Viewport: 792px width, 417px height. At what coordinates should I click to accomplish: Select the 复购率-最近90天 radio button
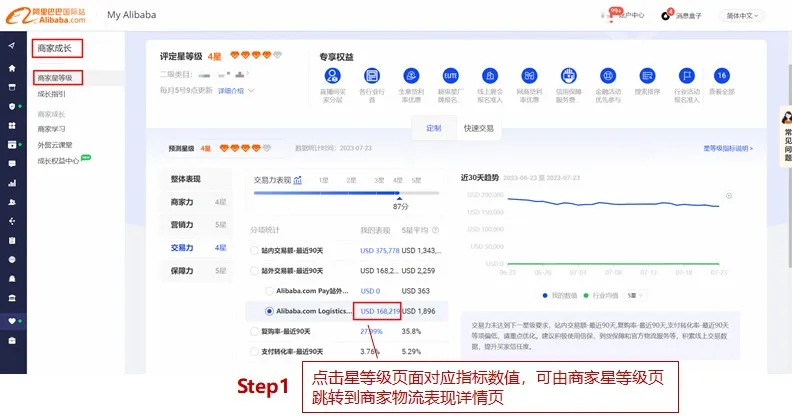point(255,331)
